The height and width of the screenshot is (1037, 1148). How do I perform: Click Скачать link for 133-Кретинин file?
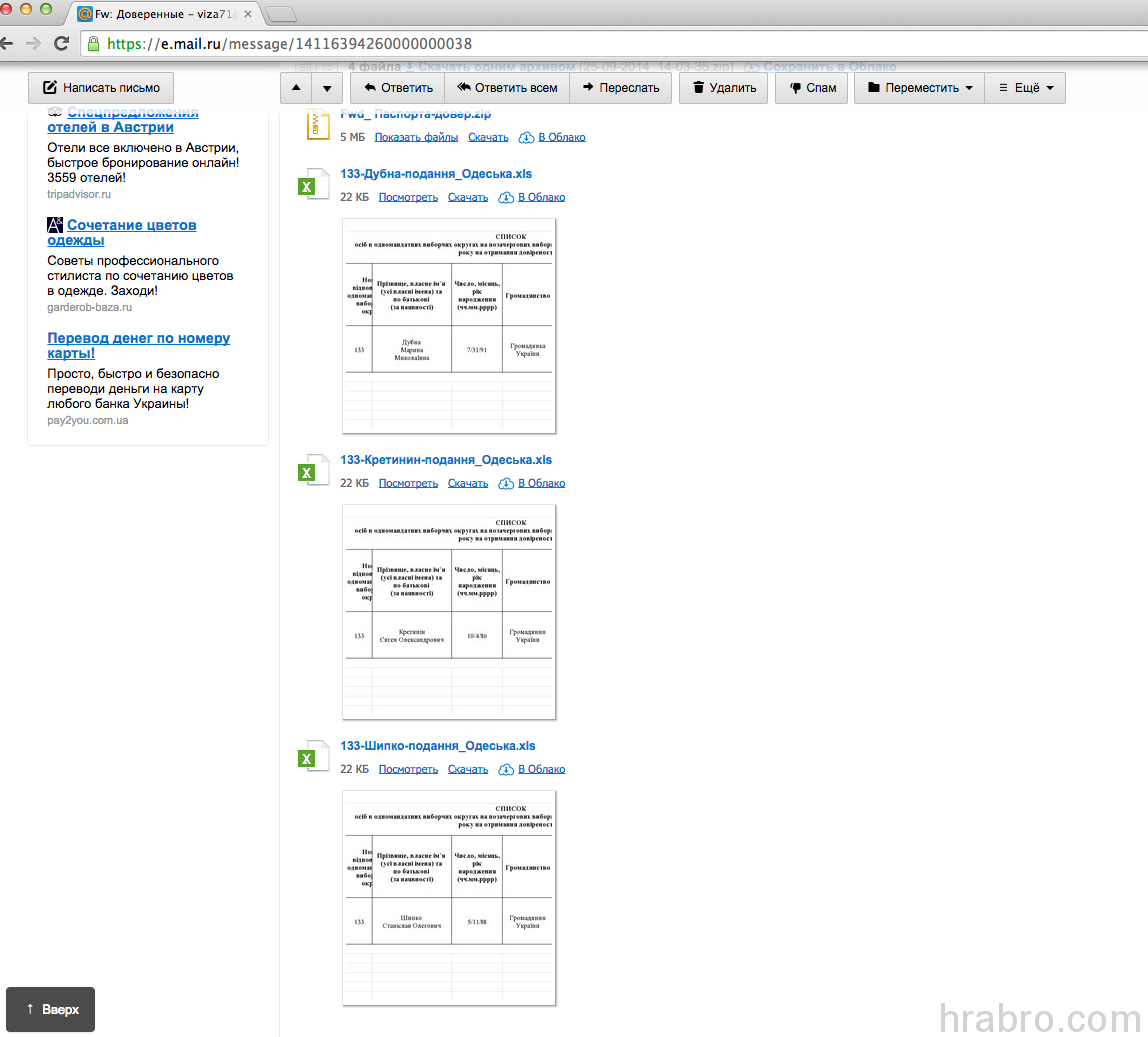468,483
